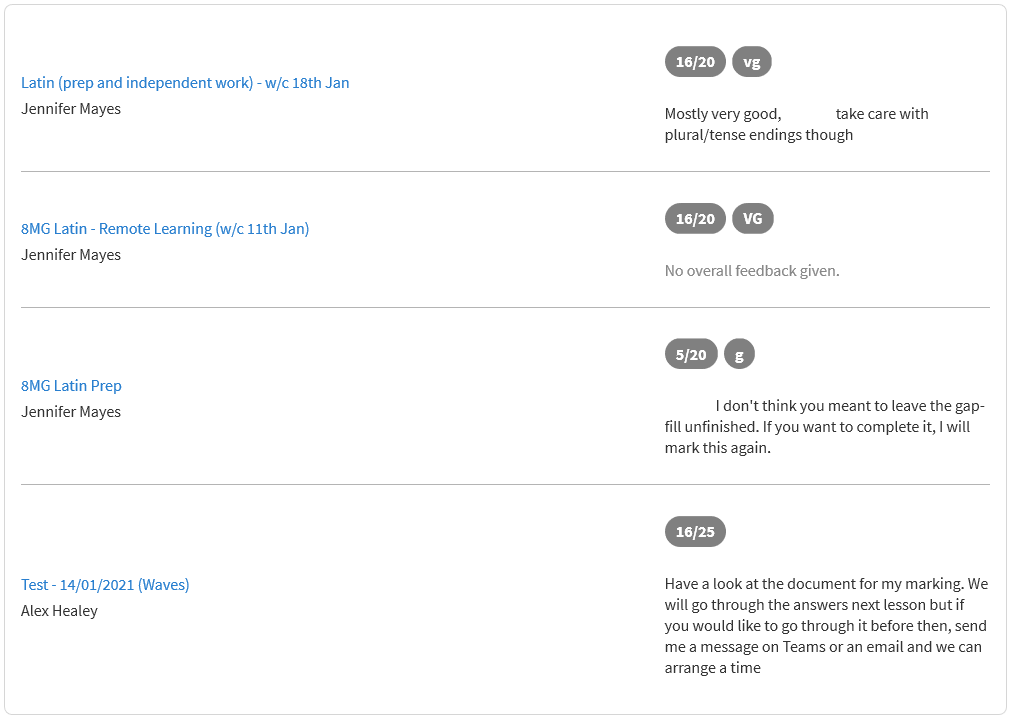Click the 16/20 badge for Remote Learning
Screen dimensions: 1009x717
point(695,219)
